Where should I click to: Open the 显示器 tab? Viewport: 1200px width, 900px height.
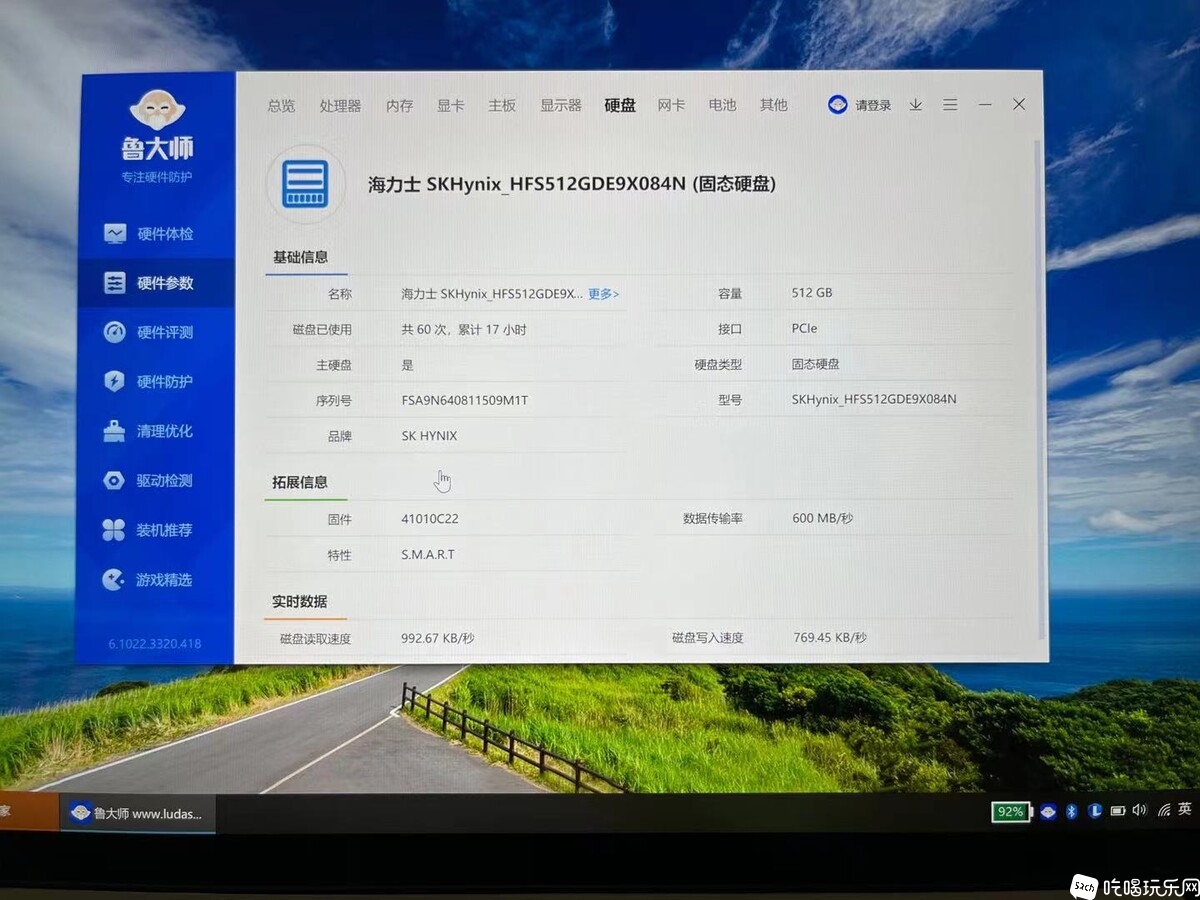coord(561,105)
